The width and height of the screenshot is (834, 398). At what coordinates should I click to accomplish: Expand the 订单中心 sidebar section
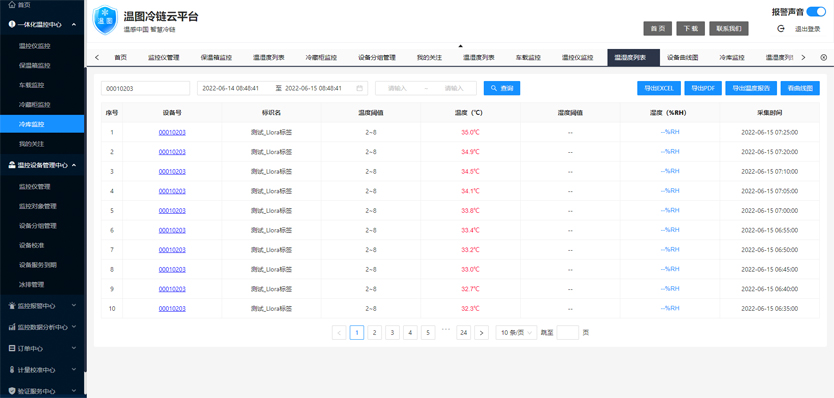pos(73,349)
